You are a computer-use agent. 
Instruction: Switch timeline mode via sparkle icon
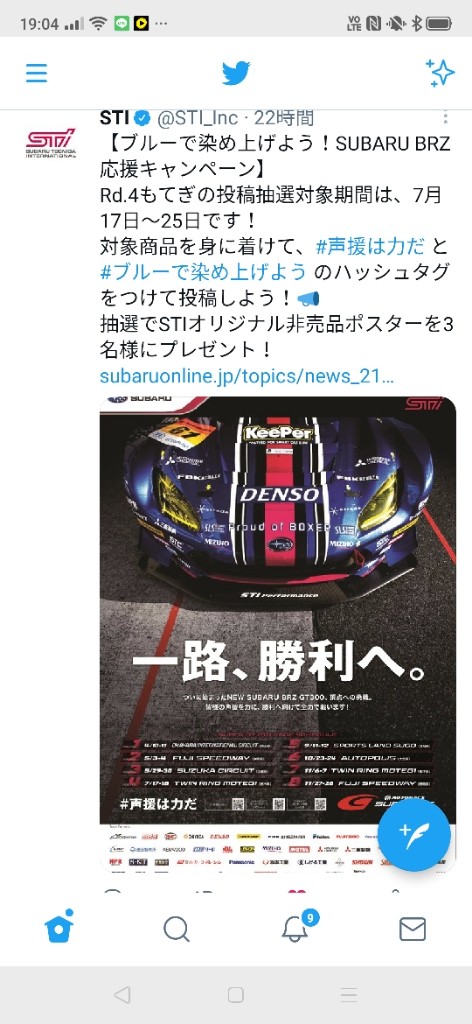pyautogui.click(x=440, y=72)
